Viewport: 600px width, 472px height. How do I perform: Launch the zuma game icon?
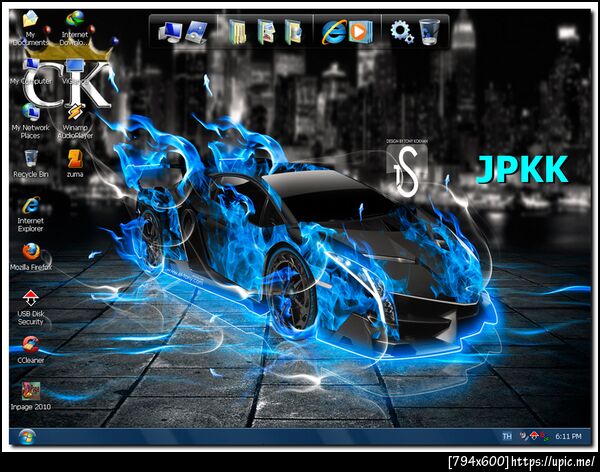point(75,164)
